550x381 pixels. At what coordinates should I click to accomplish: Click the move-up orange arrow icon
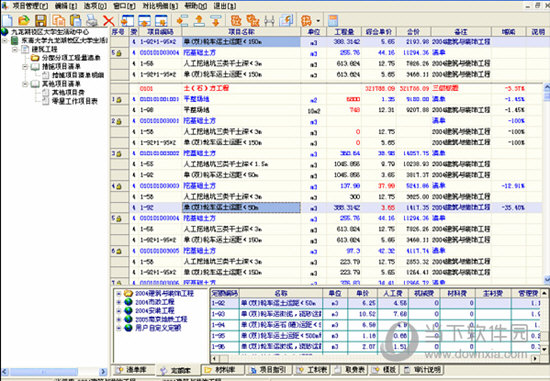199,20
